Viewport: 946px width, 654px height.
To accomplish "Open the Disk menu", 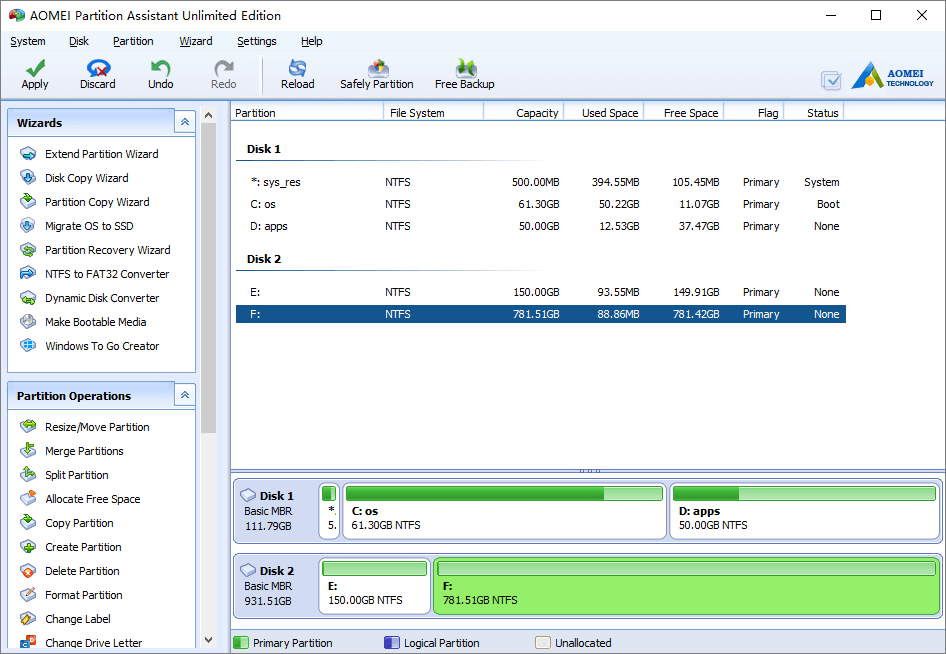I will (x=78, y=41).
